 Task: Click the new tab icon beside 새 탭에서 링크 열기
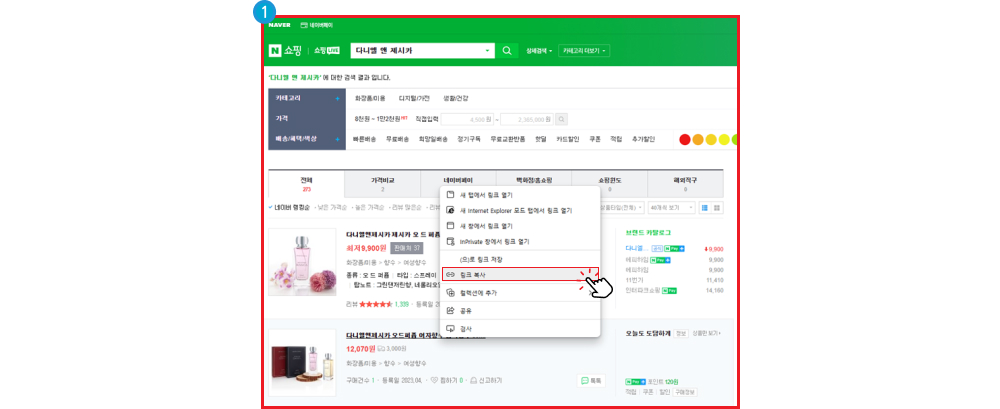pos(450,195)
